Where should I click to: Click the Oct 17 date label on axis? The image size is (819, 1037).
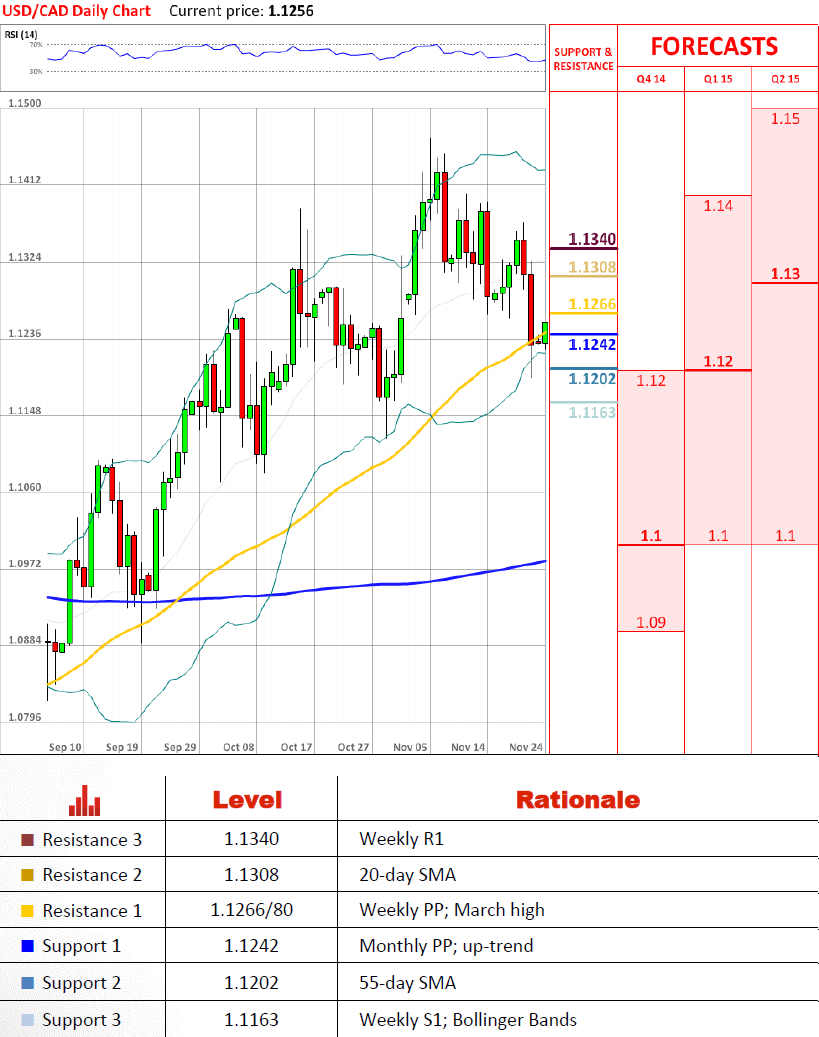(296, 747)
